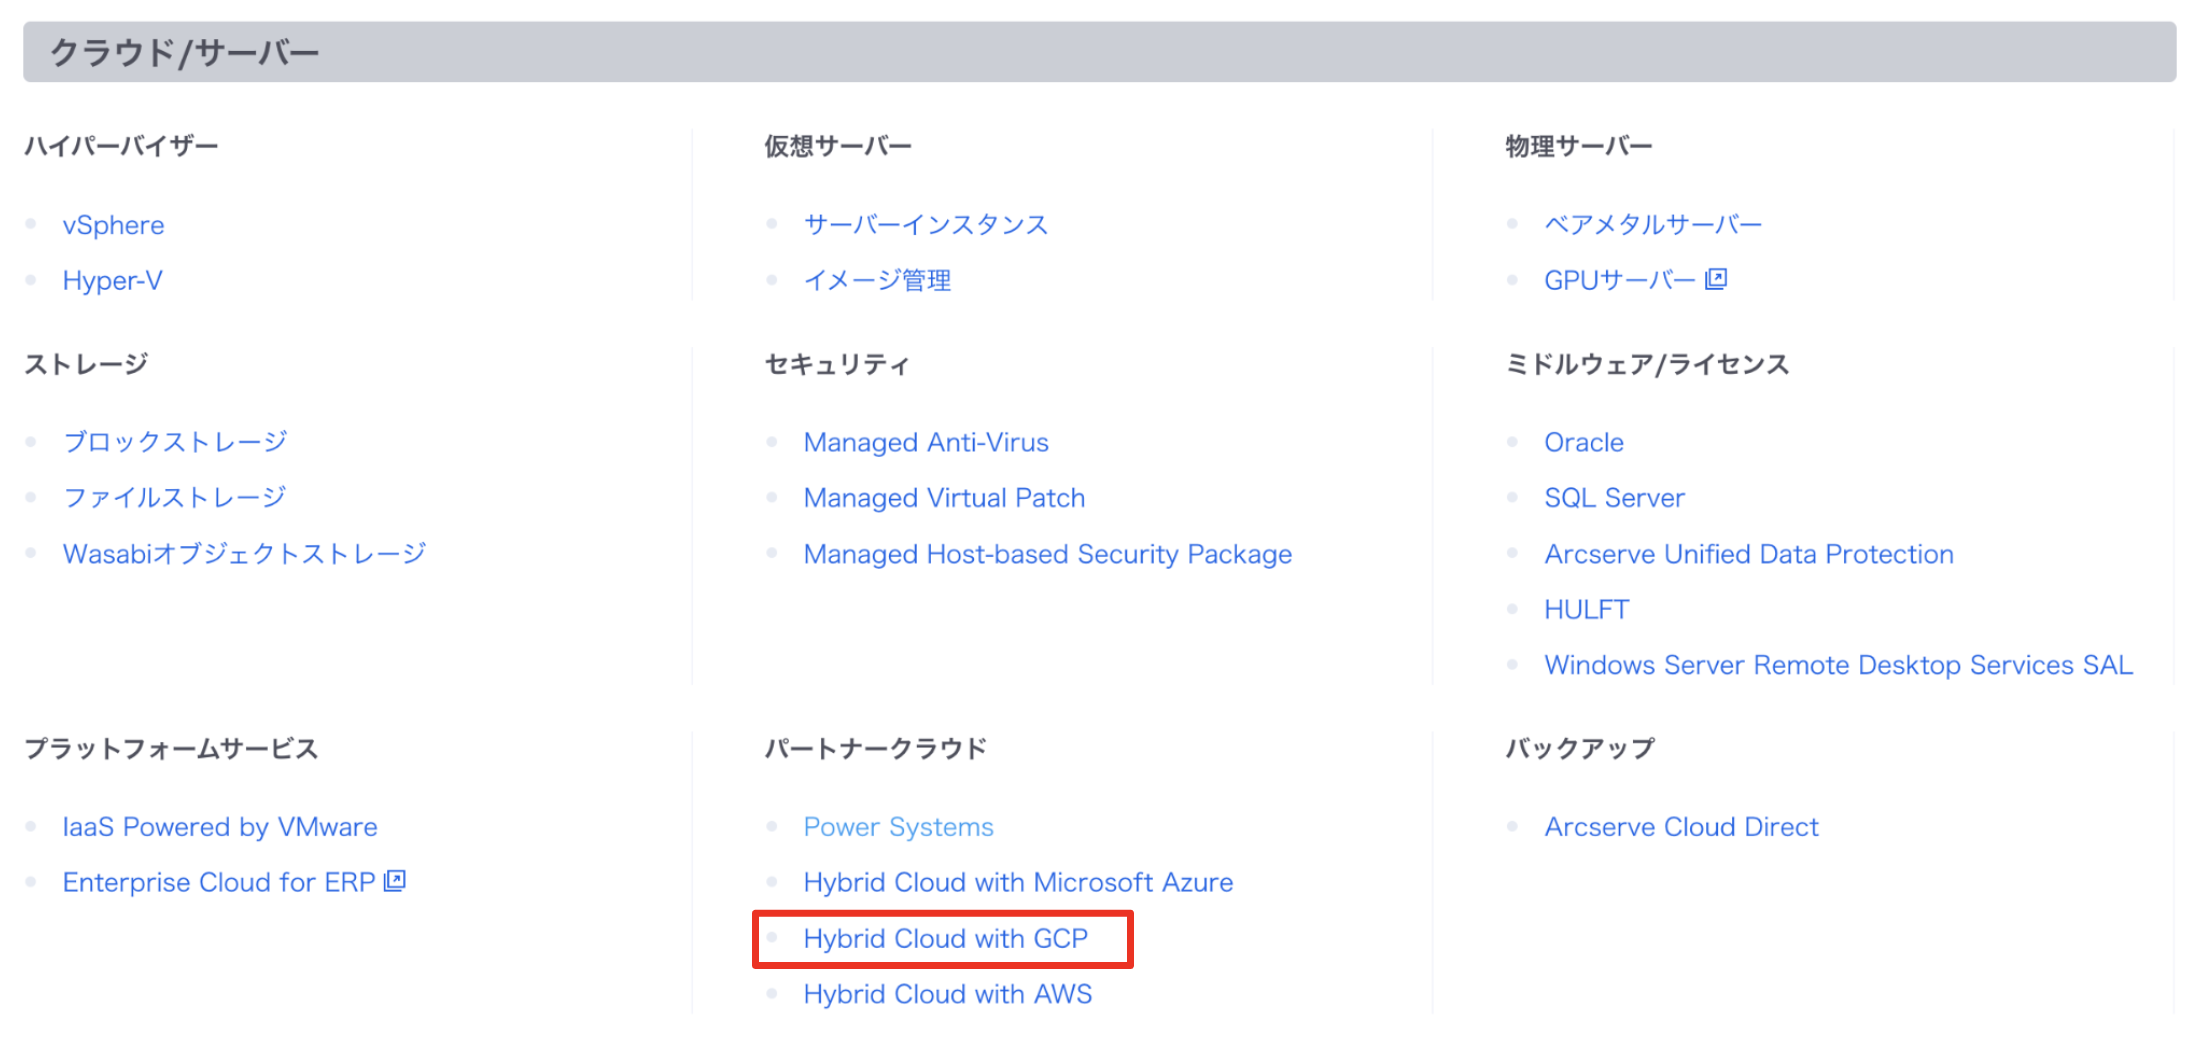Click external link icon beside Enterprise Cloud for ERP
Image resolution: width=2200 pixels, height=1042 pixels.
click(x=395, y=881)
